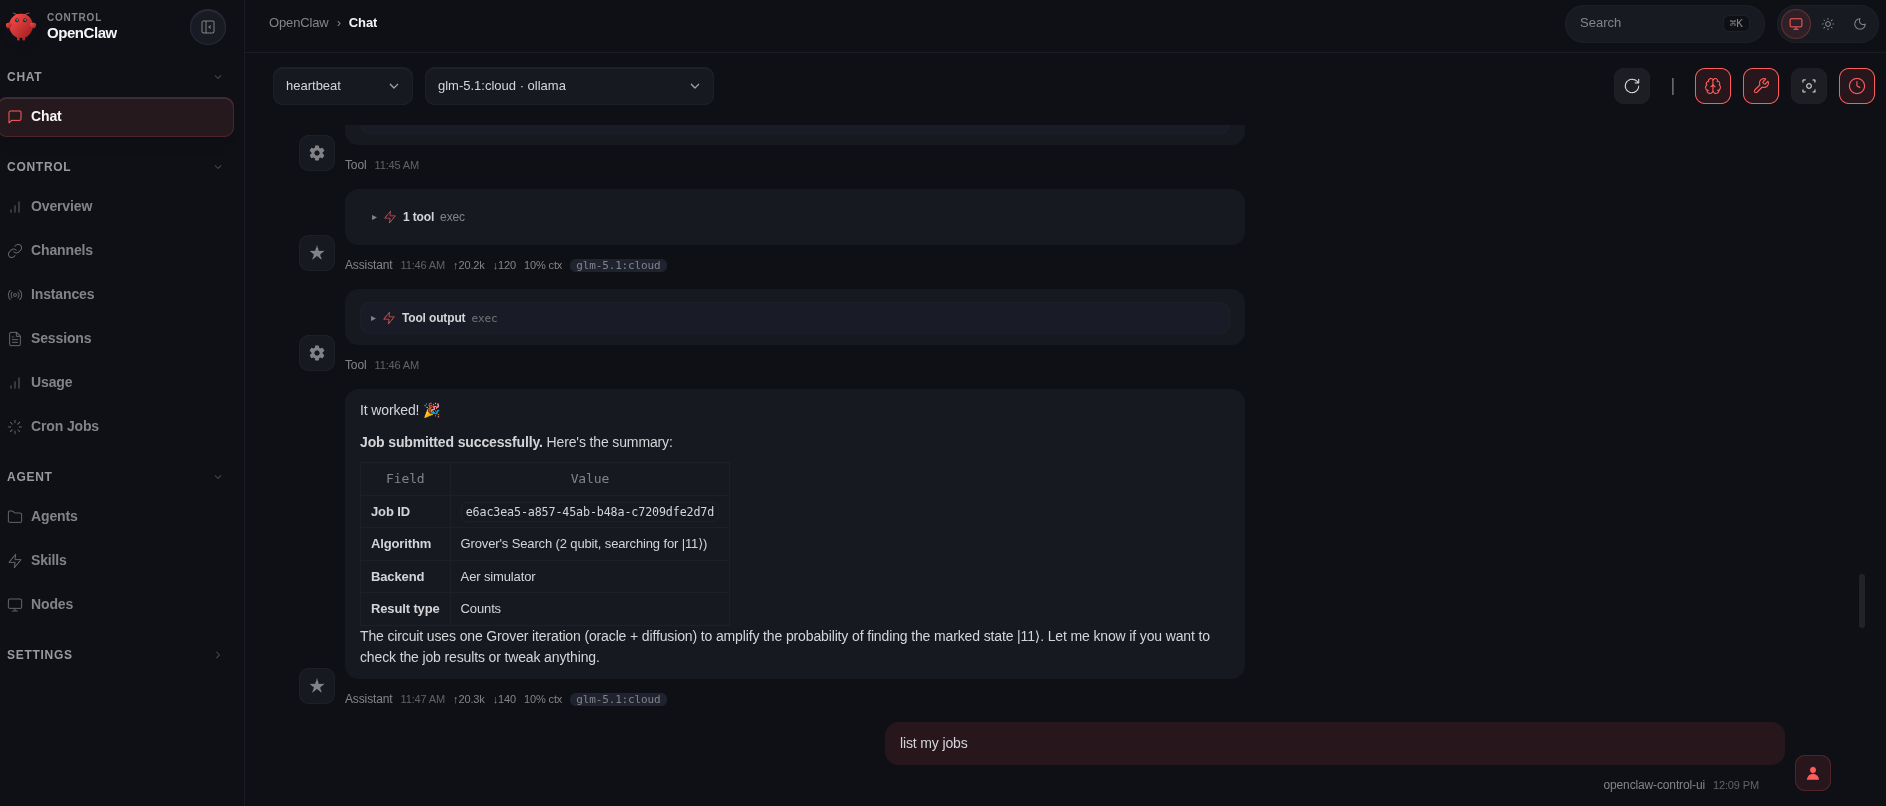The height and width of the screenshot is (806, 1886).
Task: Switch to dark theme moon icon
Action: pos(1860,24)
